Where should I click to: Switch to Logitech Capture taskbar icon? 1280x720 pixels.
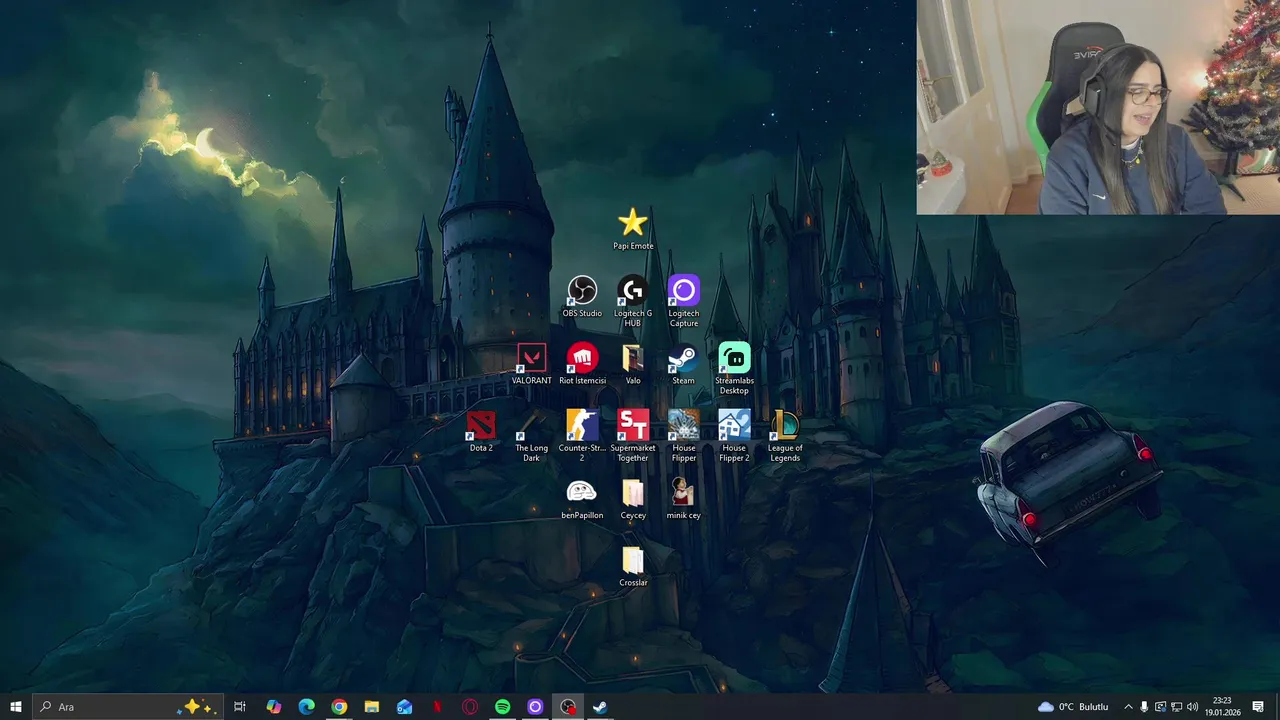click(535, 707)
